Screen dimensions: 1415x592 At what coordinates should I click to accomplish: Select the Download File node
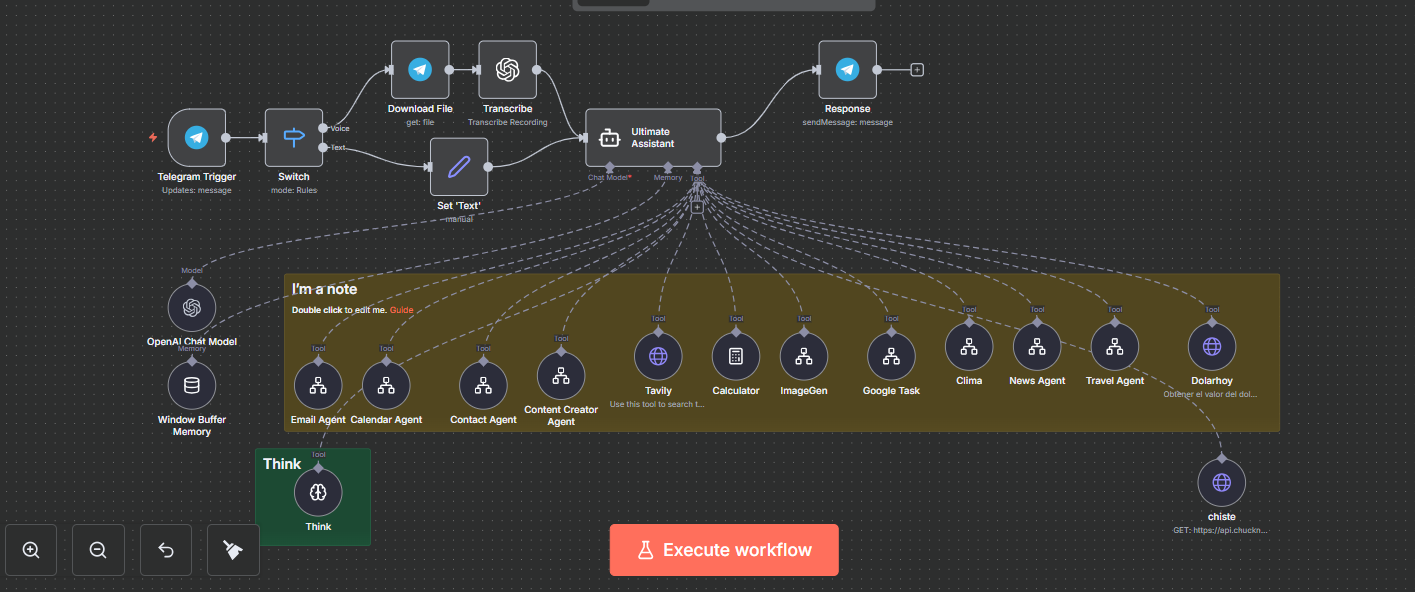420,70
